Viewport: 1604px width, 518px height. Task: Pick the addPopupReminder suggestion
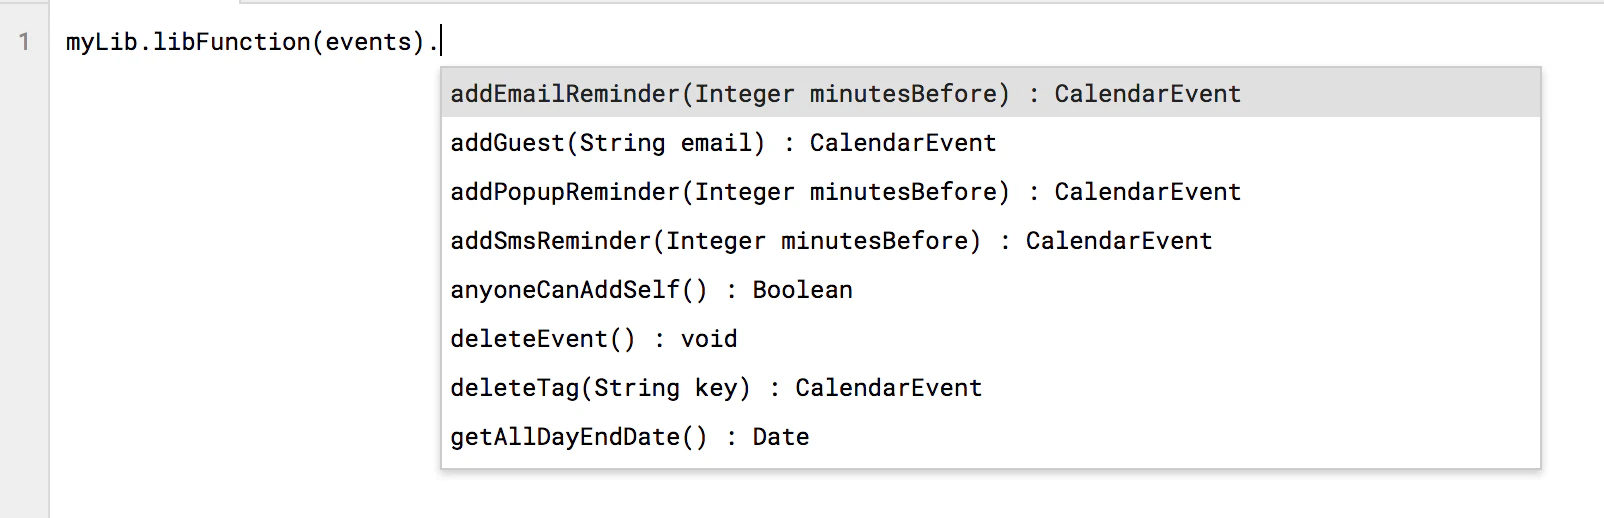click(990, 191)
